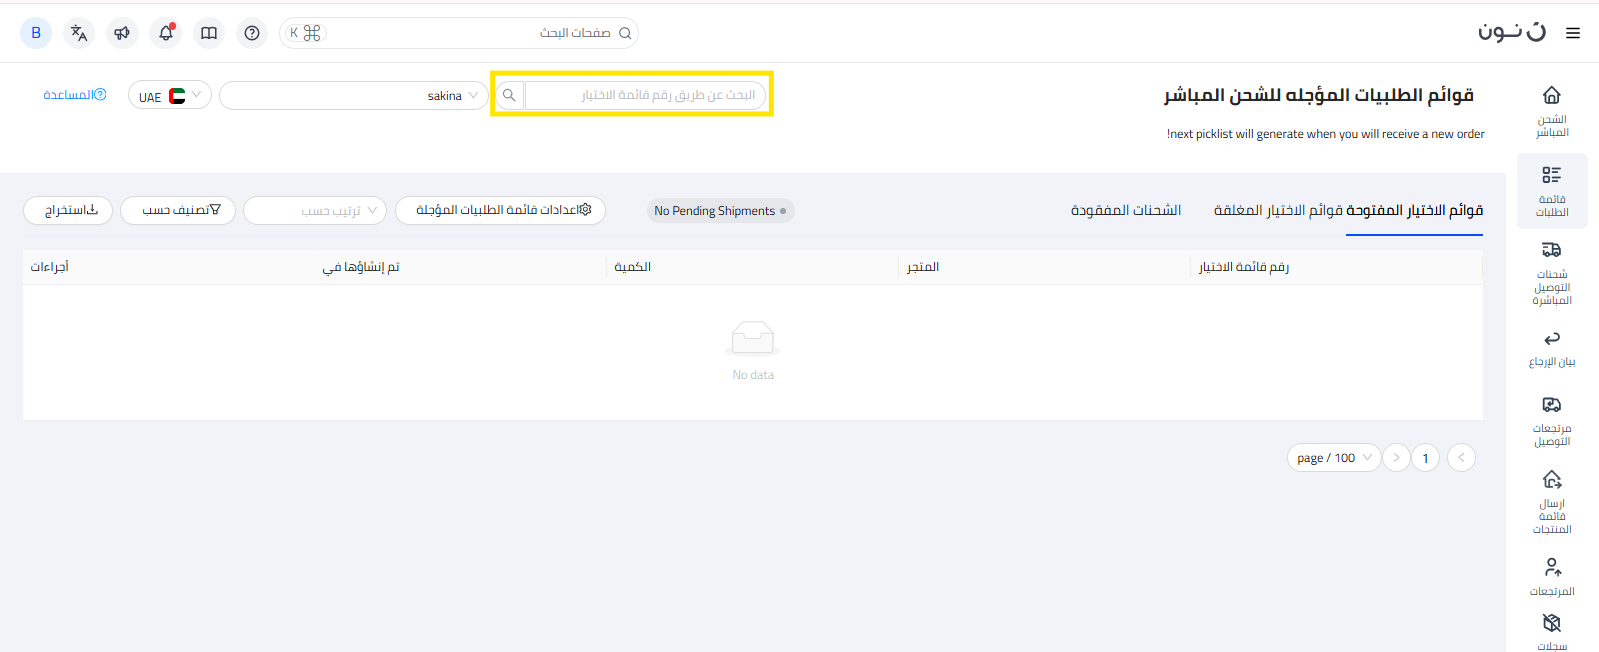
Task: Click the question mark help icon
Action: [x=252, y=33]
